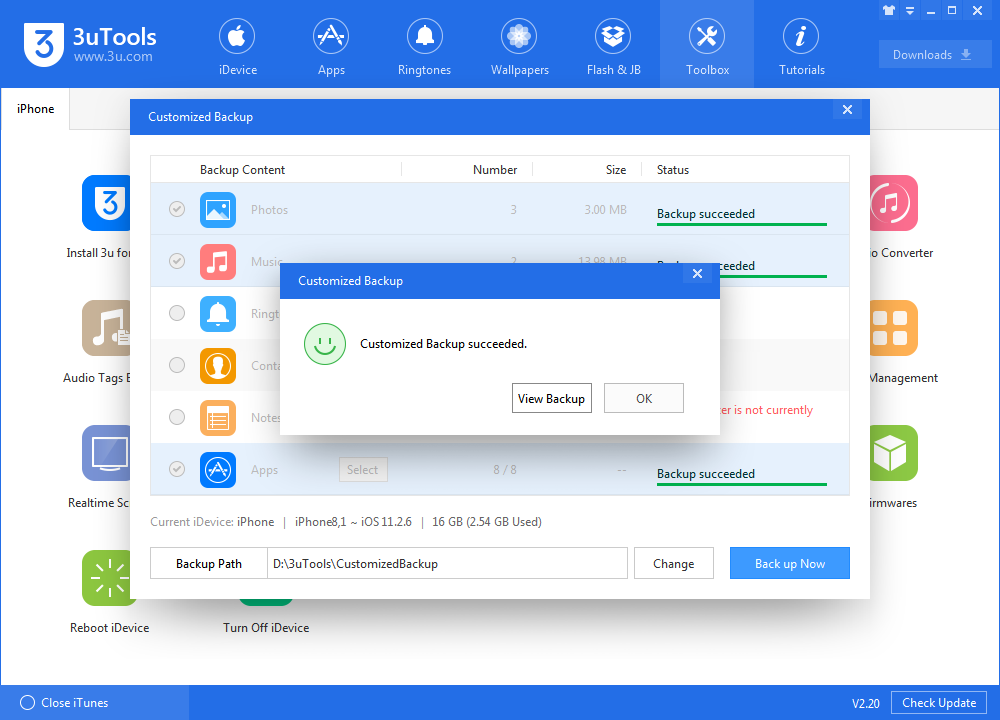Image resolution: width=1000 pixels, height=720 pixels.
Task: Click Select button in Apps row
Action: click(363, 470)
